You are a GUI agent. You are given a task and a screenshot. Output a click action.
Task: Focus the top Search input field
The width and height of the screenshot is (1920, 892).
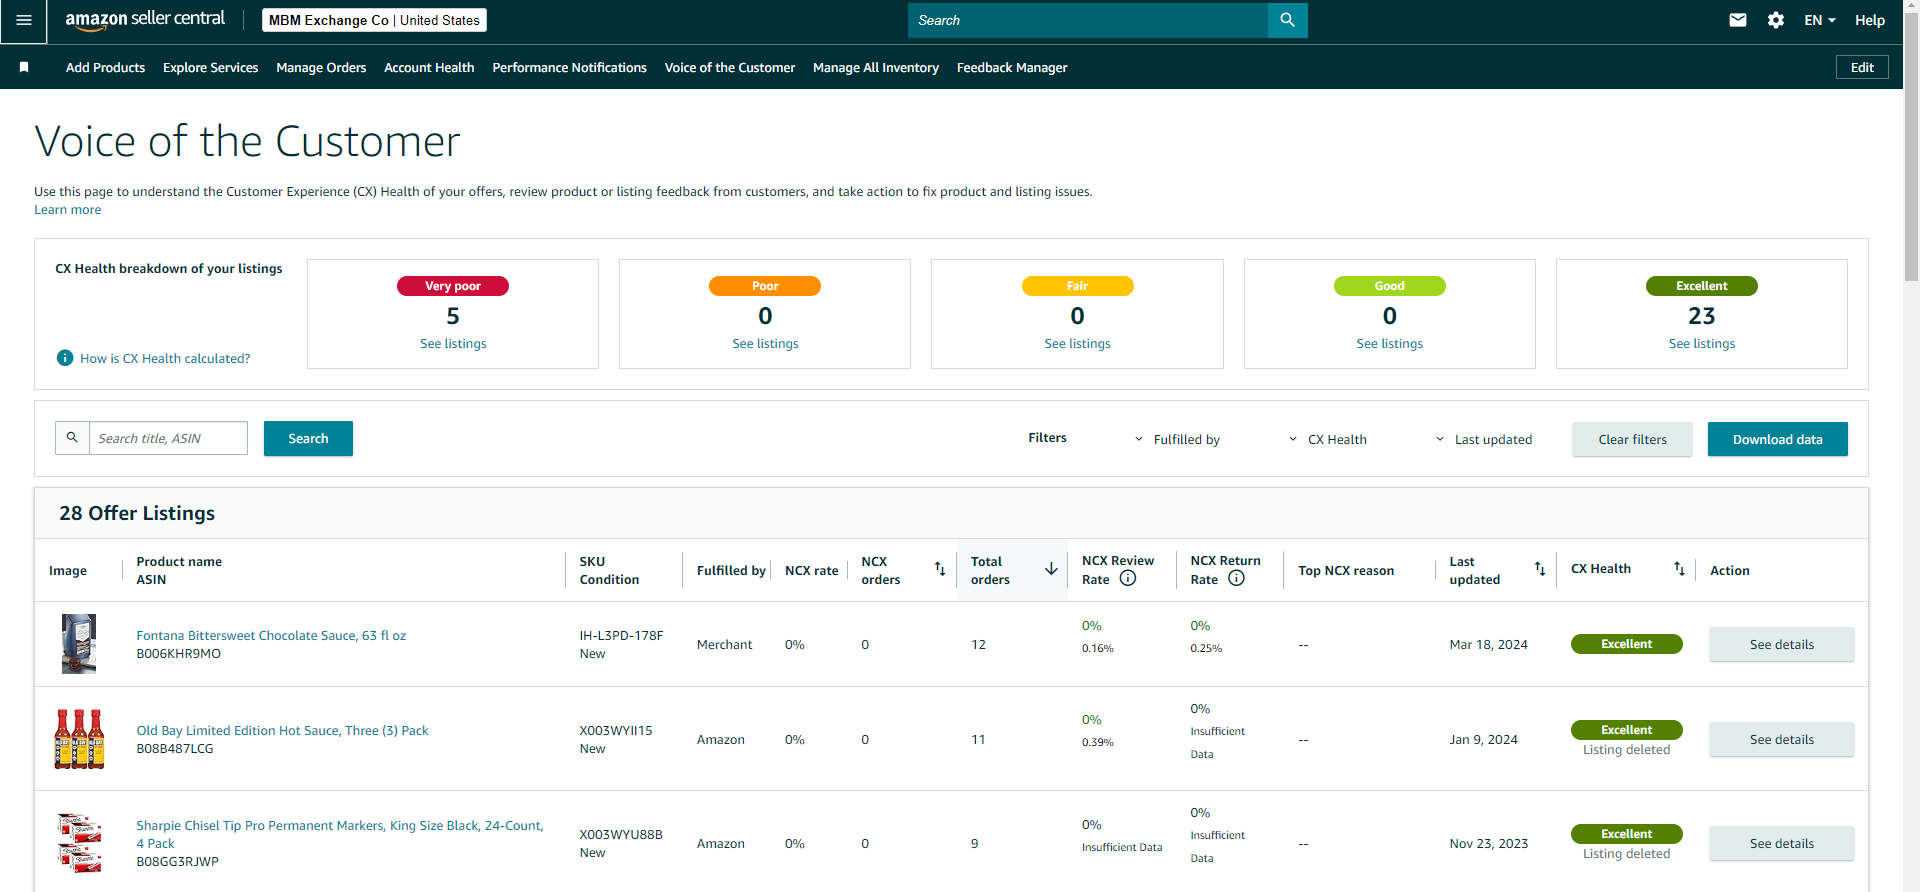[1087, 20]
